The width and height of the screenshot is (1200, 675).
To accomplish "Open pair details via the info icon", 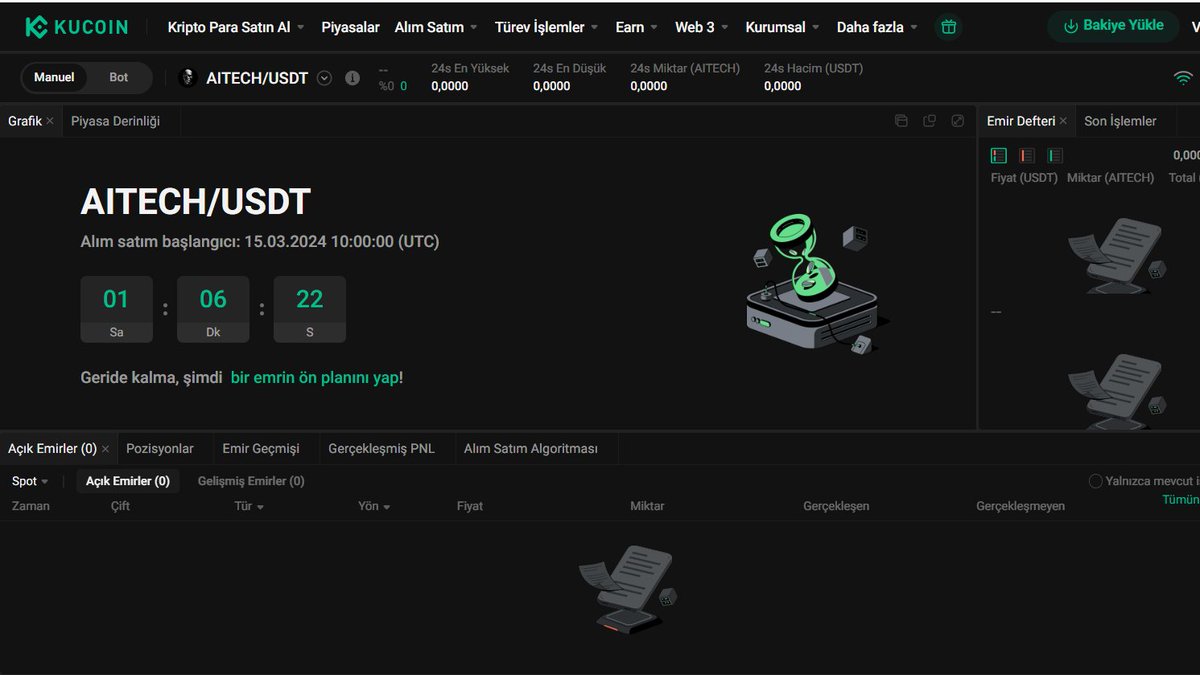I will [x=352, y=77].
